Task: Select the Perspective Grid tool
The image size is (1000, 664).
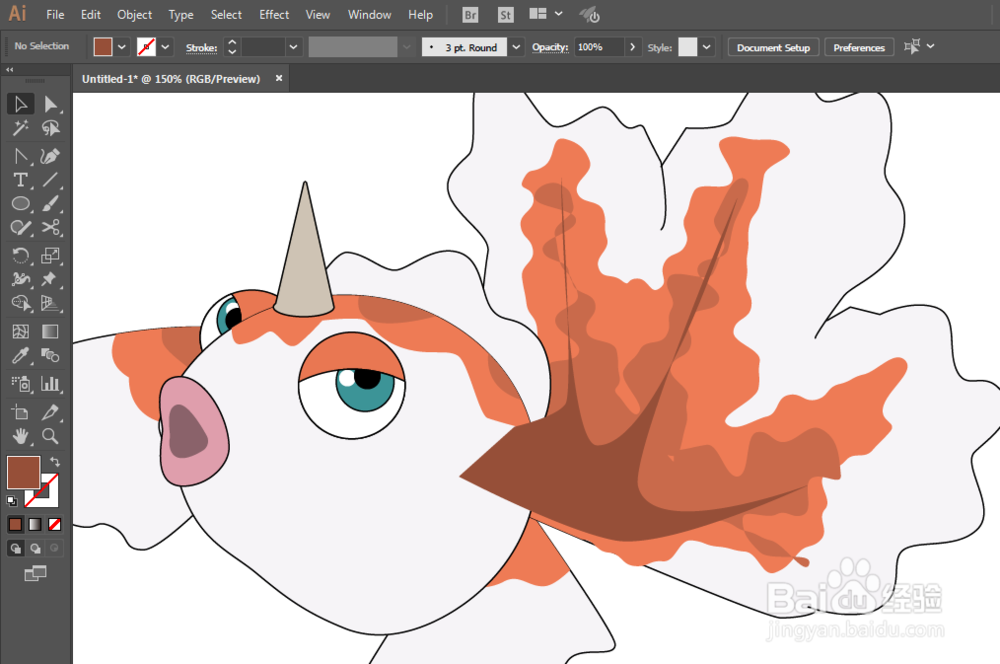Action: pos(50,303)
